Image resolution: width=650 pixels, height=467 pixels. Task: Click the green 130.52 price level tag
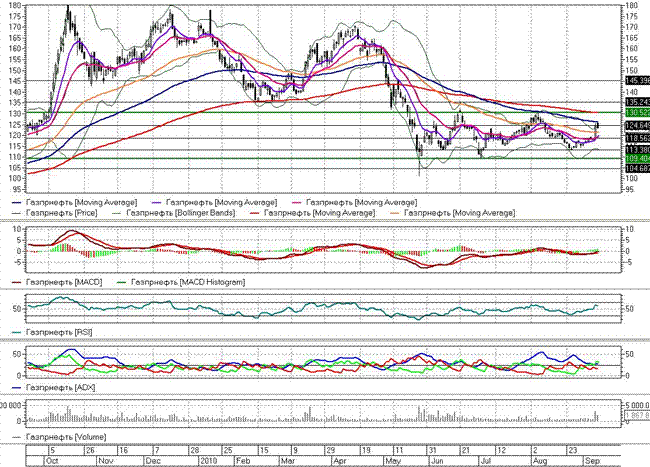point(637,113)
